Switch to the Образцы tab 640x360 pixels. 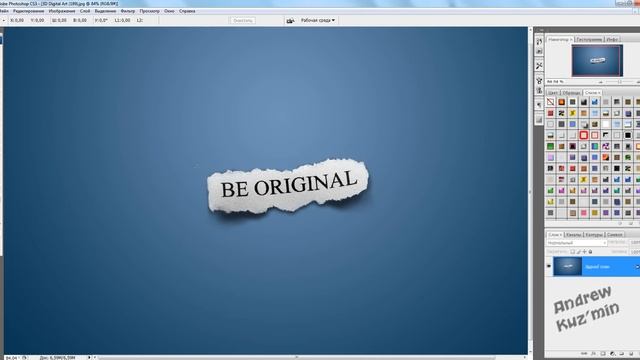[571, 93]
